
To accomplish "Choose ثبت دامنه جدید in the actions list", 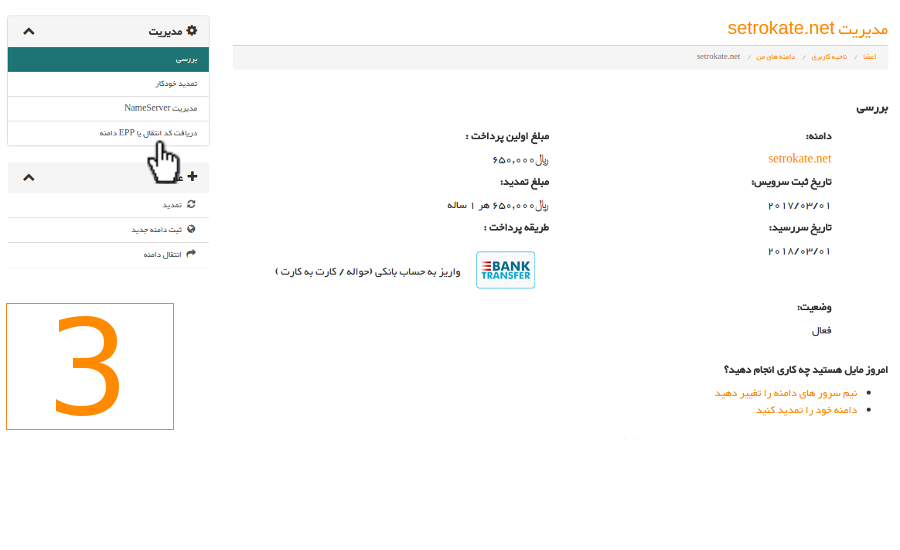I will click(108, 230).
